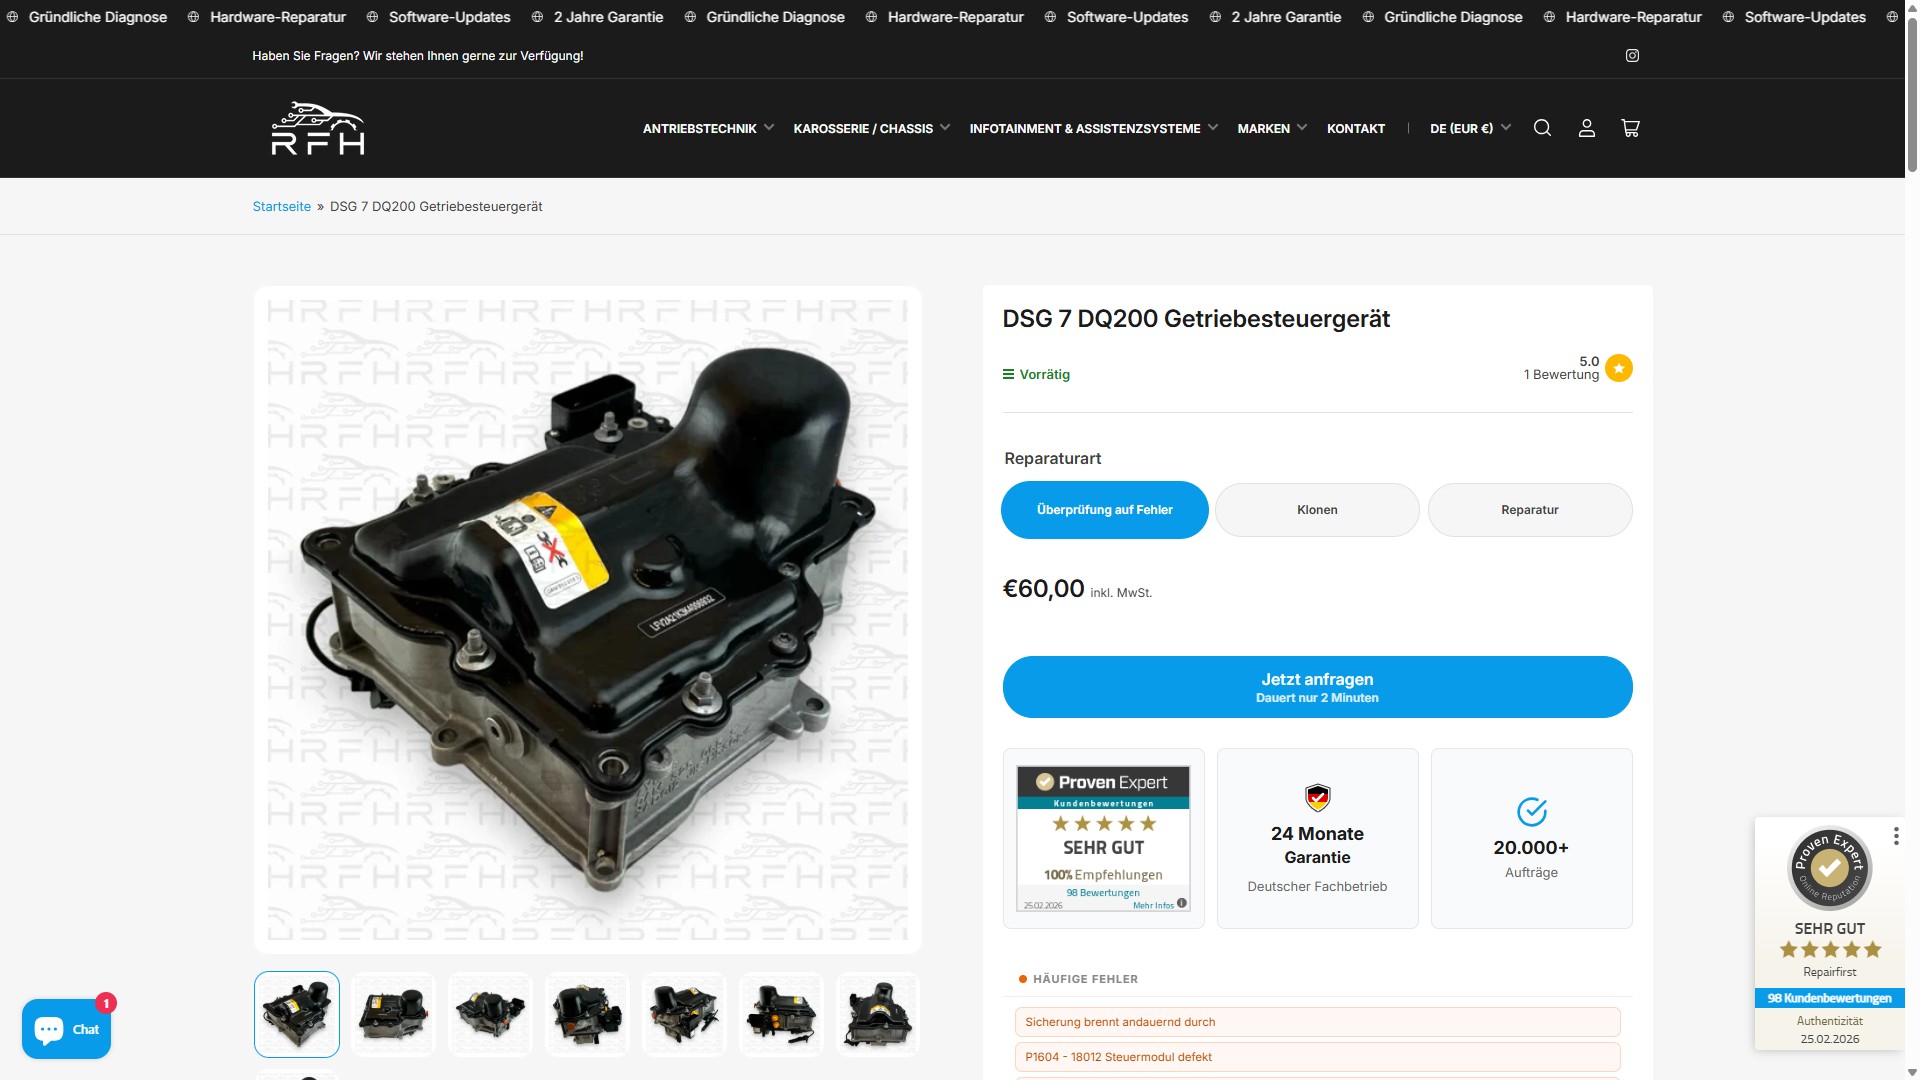
Task: Click the yellow star rating badge
Action: point(1618,369)
